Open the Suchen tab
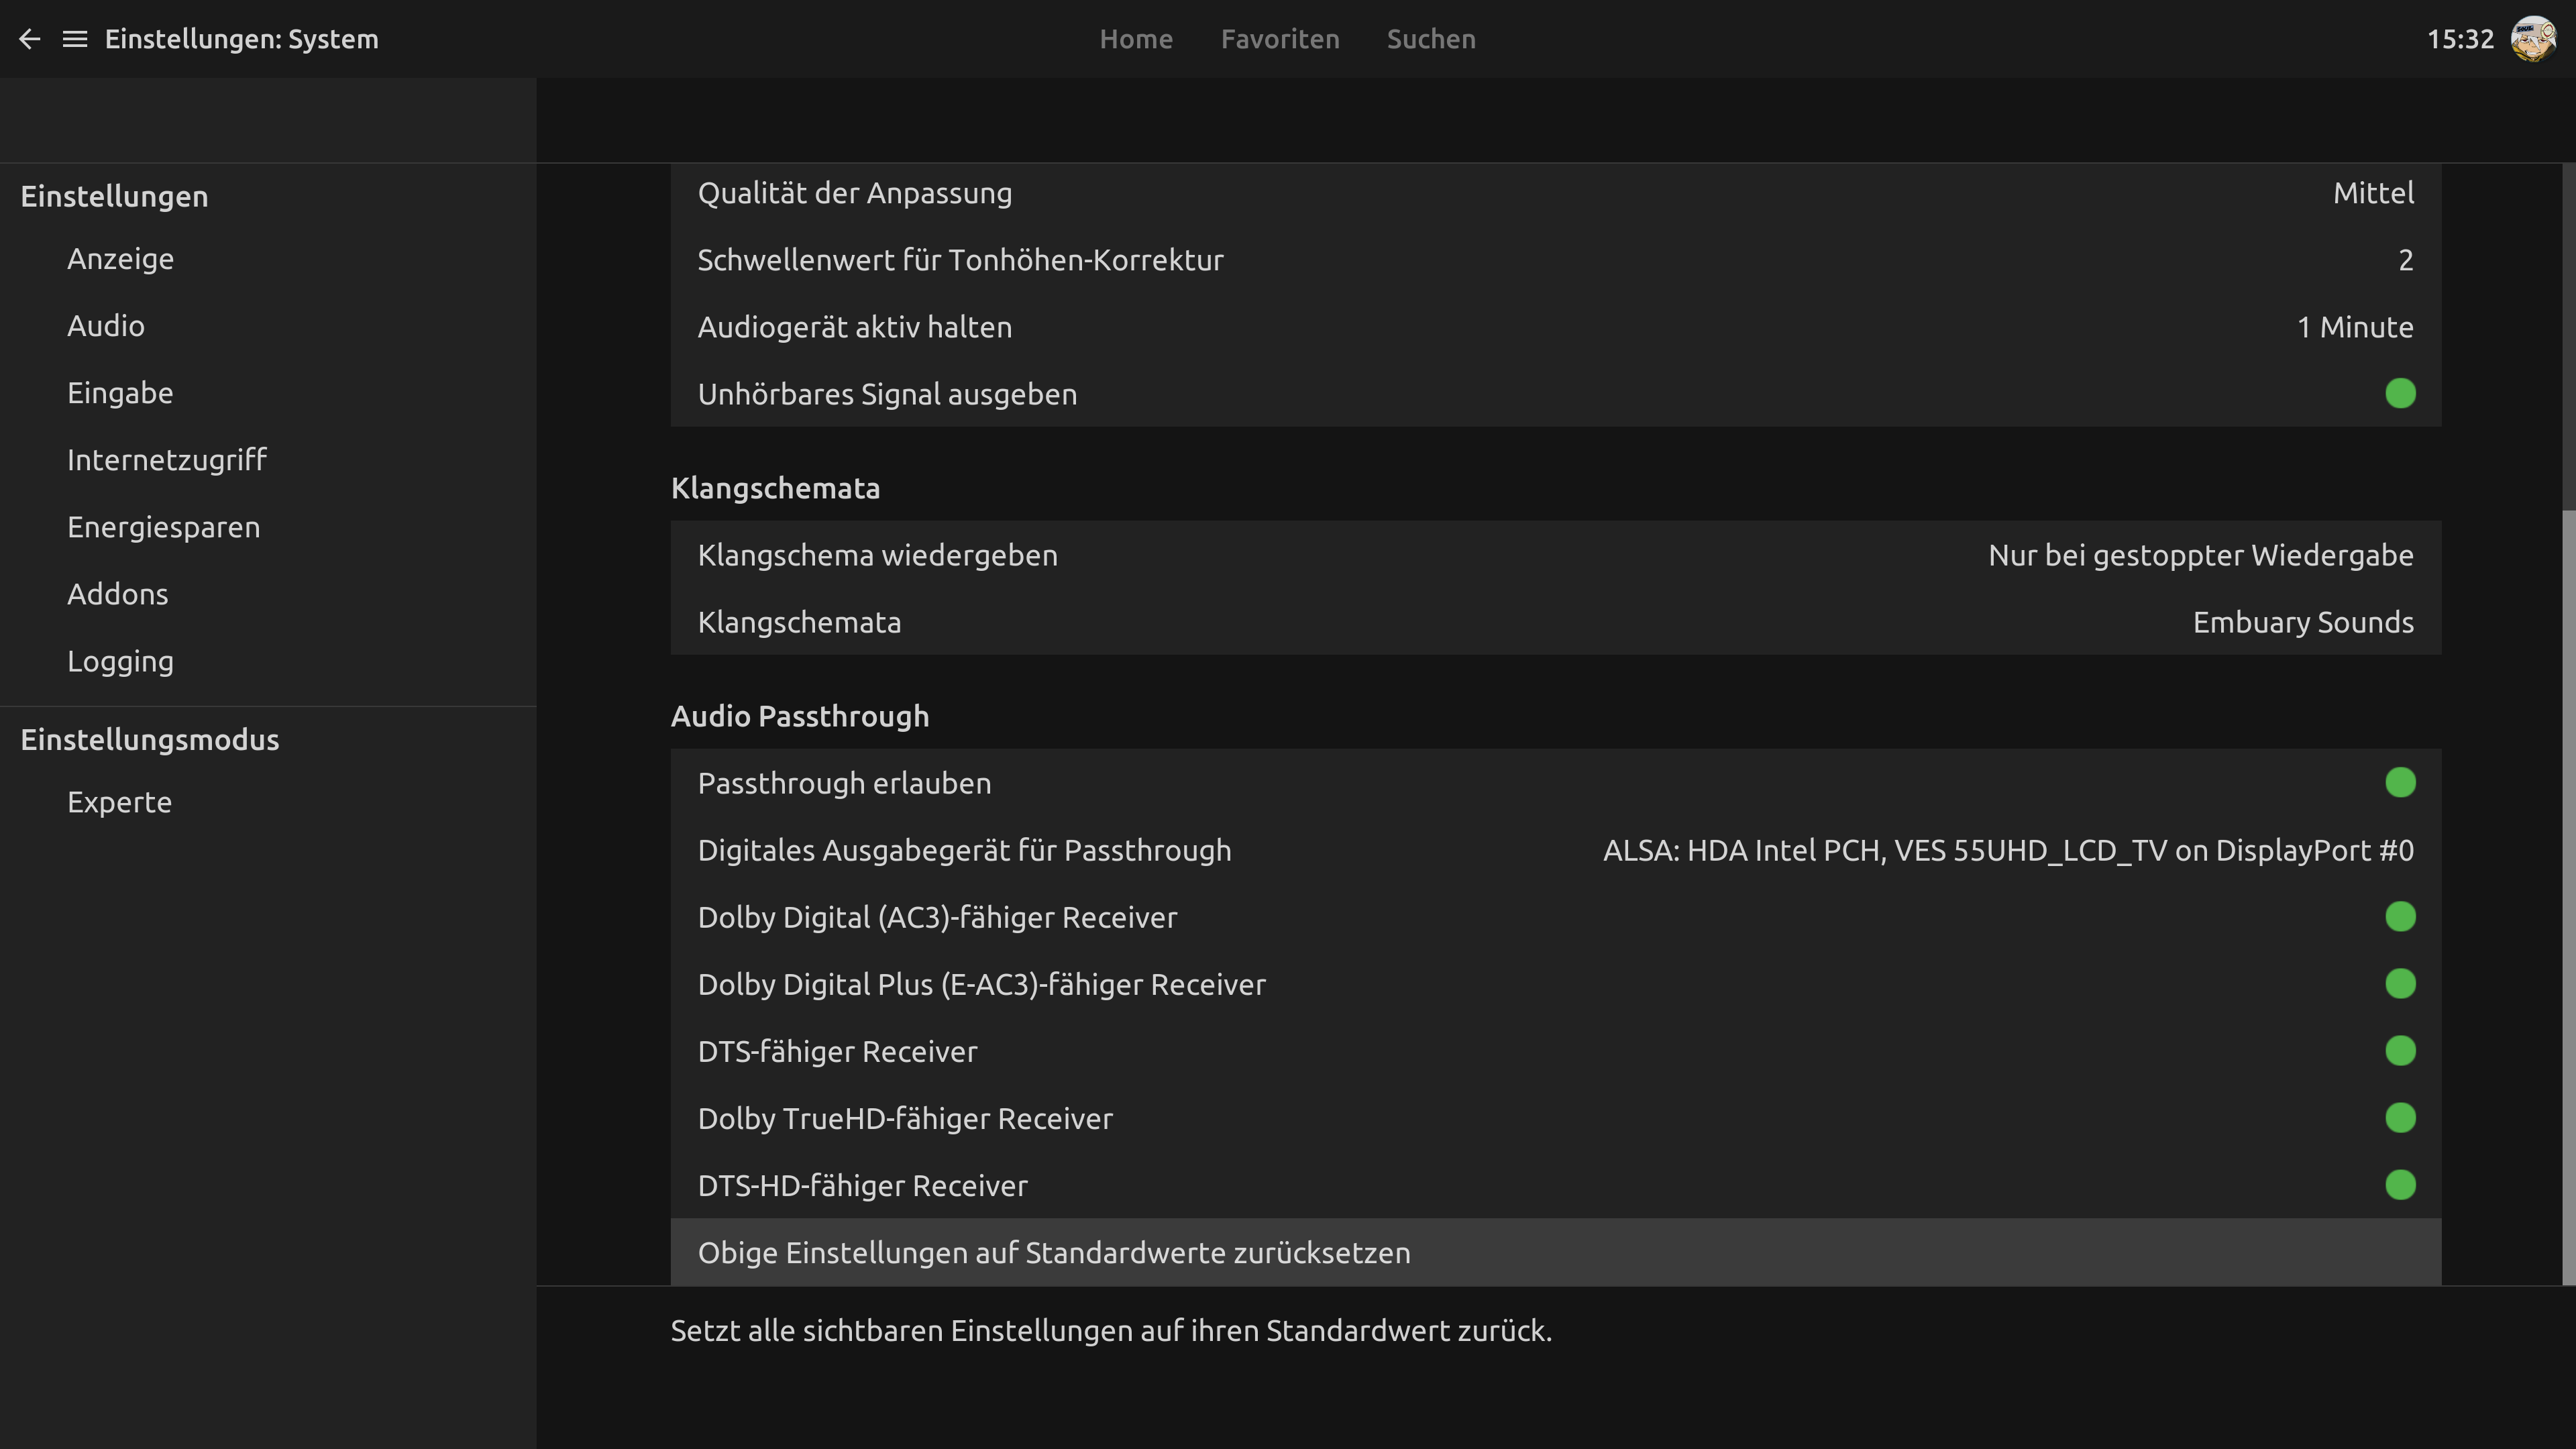Image resolution: width=2576 pixels, height=1449 pixels. pos(1431,39)
